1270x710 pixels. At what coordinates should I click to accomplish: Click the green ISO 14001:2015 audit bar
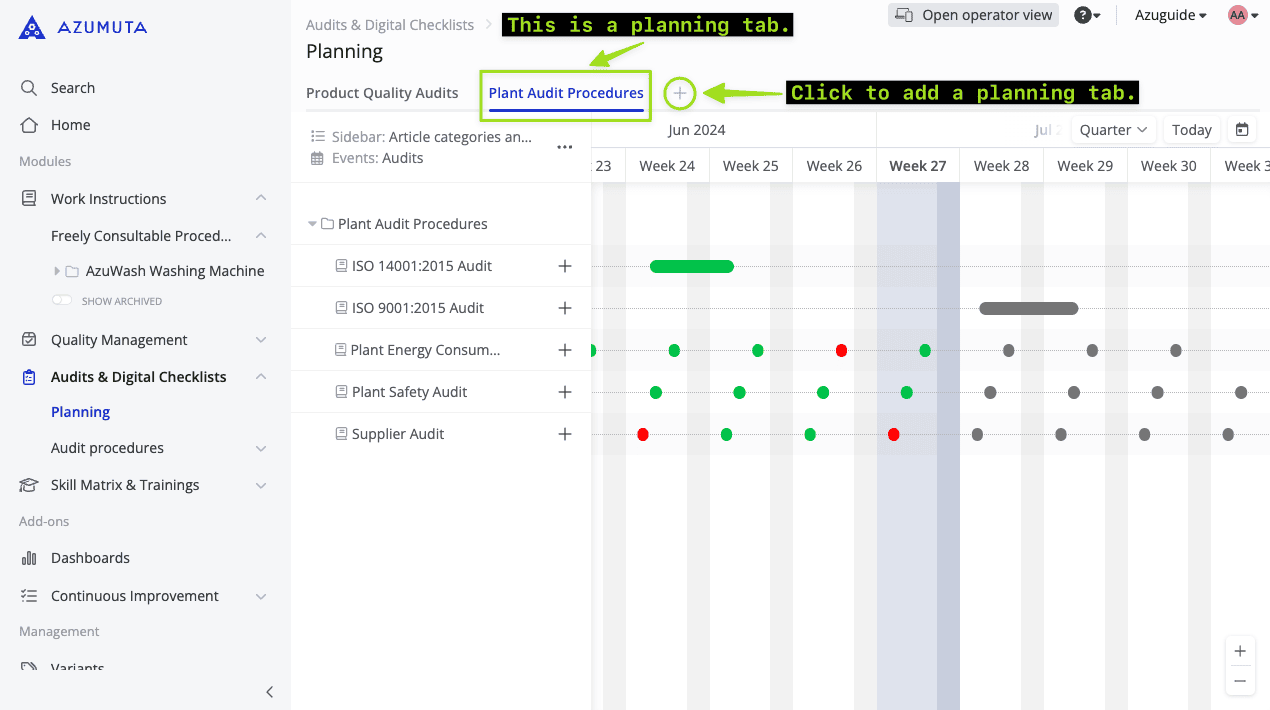coord(691,266)
